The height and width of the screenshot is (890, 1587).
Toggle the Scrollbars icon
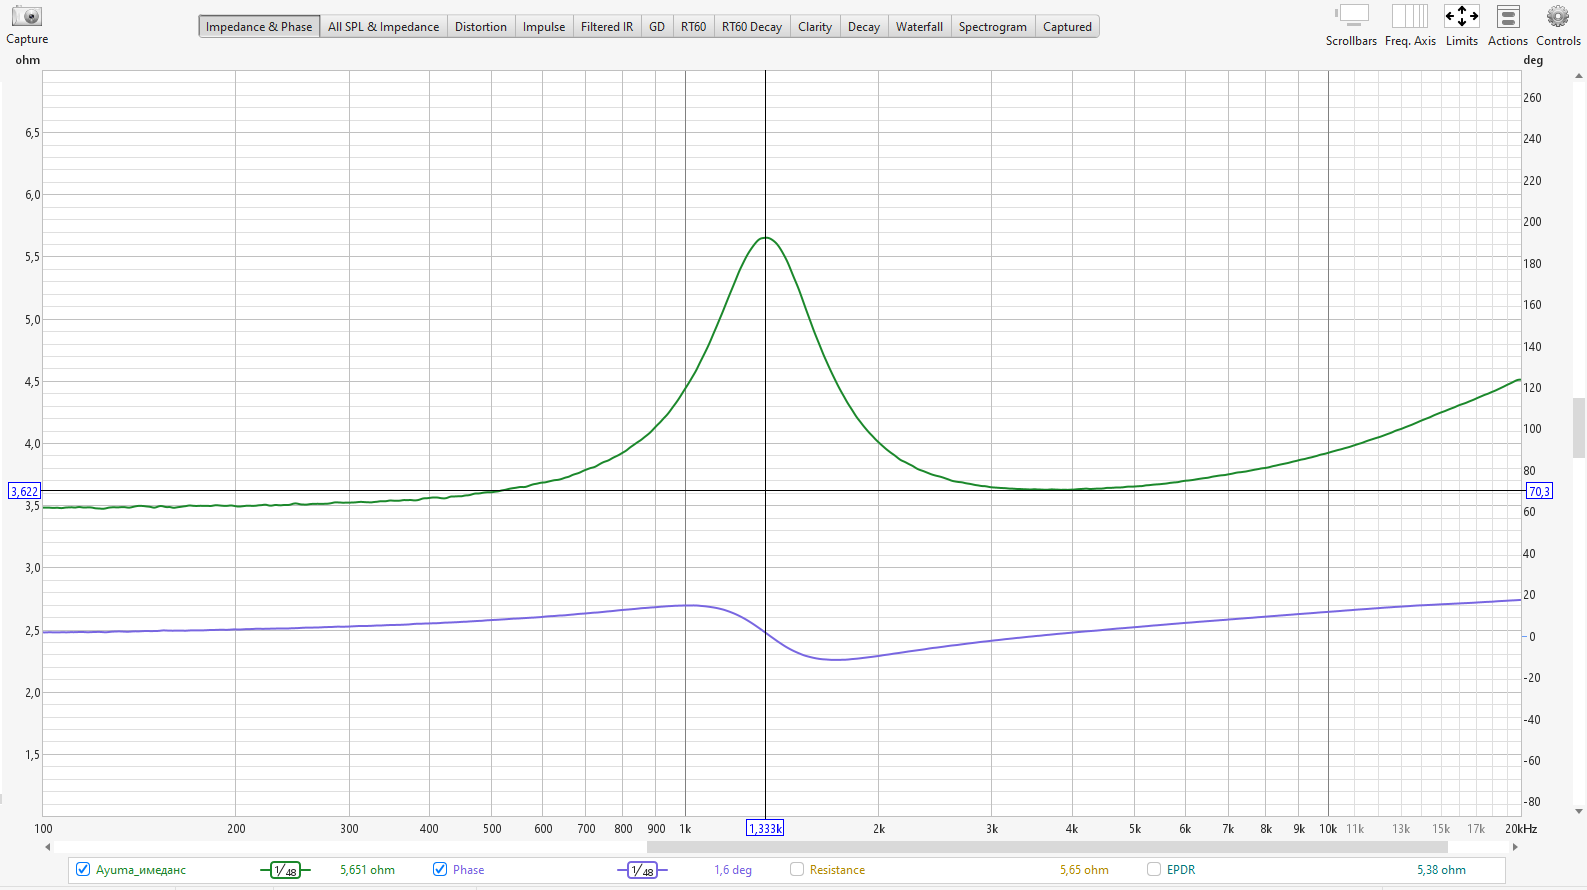click(x=1352, y=17)
